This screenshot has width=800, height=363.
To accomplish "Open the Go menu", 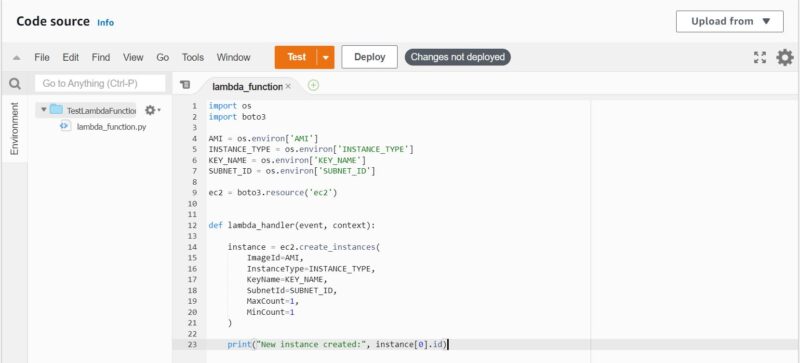I will pyautogui.click(x=163, y=57).
